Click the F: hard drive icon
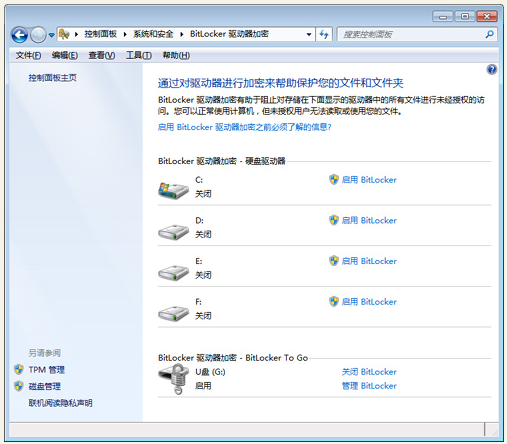 [x=173, y=313]
